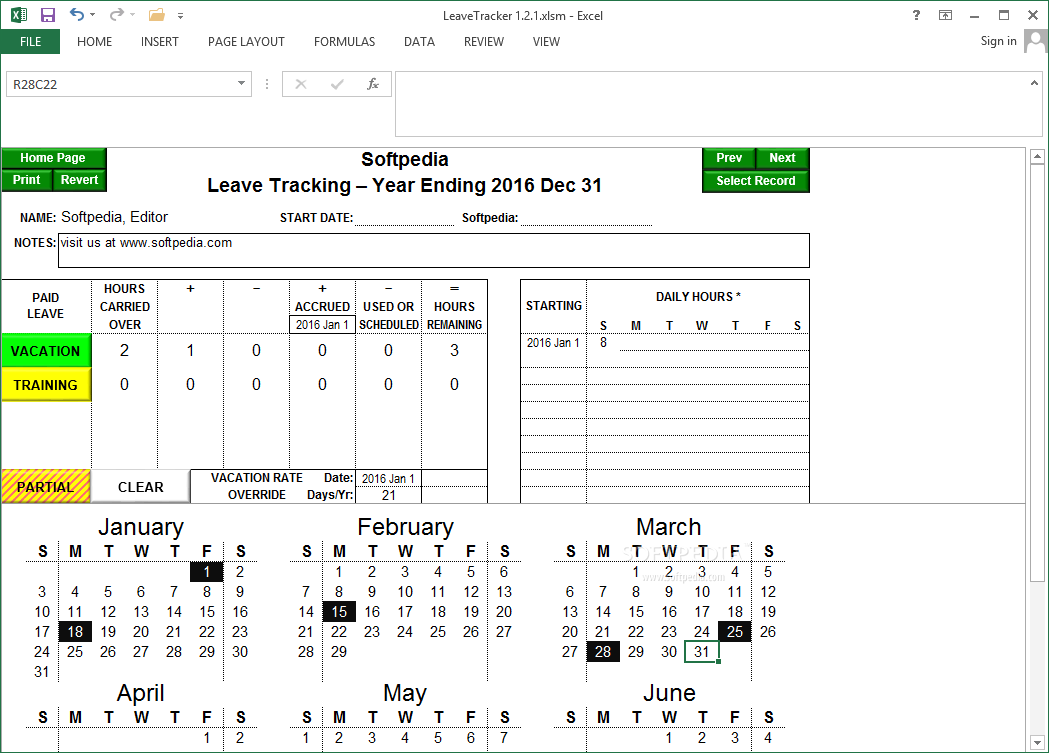
Task: Open Excel Help question mark
Action: pos(916,15)
